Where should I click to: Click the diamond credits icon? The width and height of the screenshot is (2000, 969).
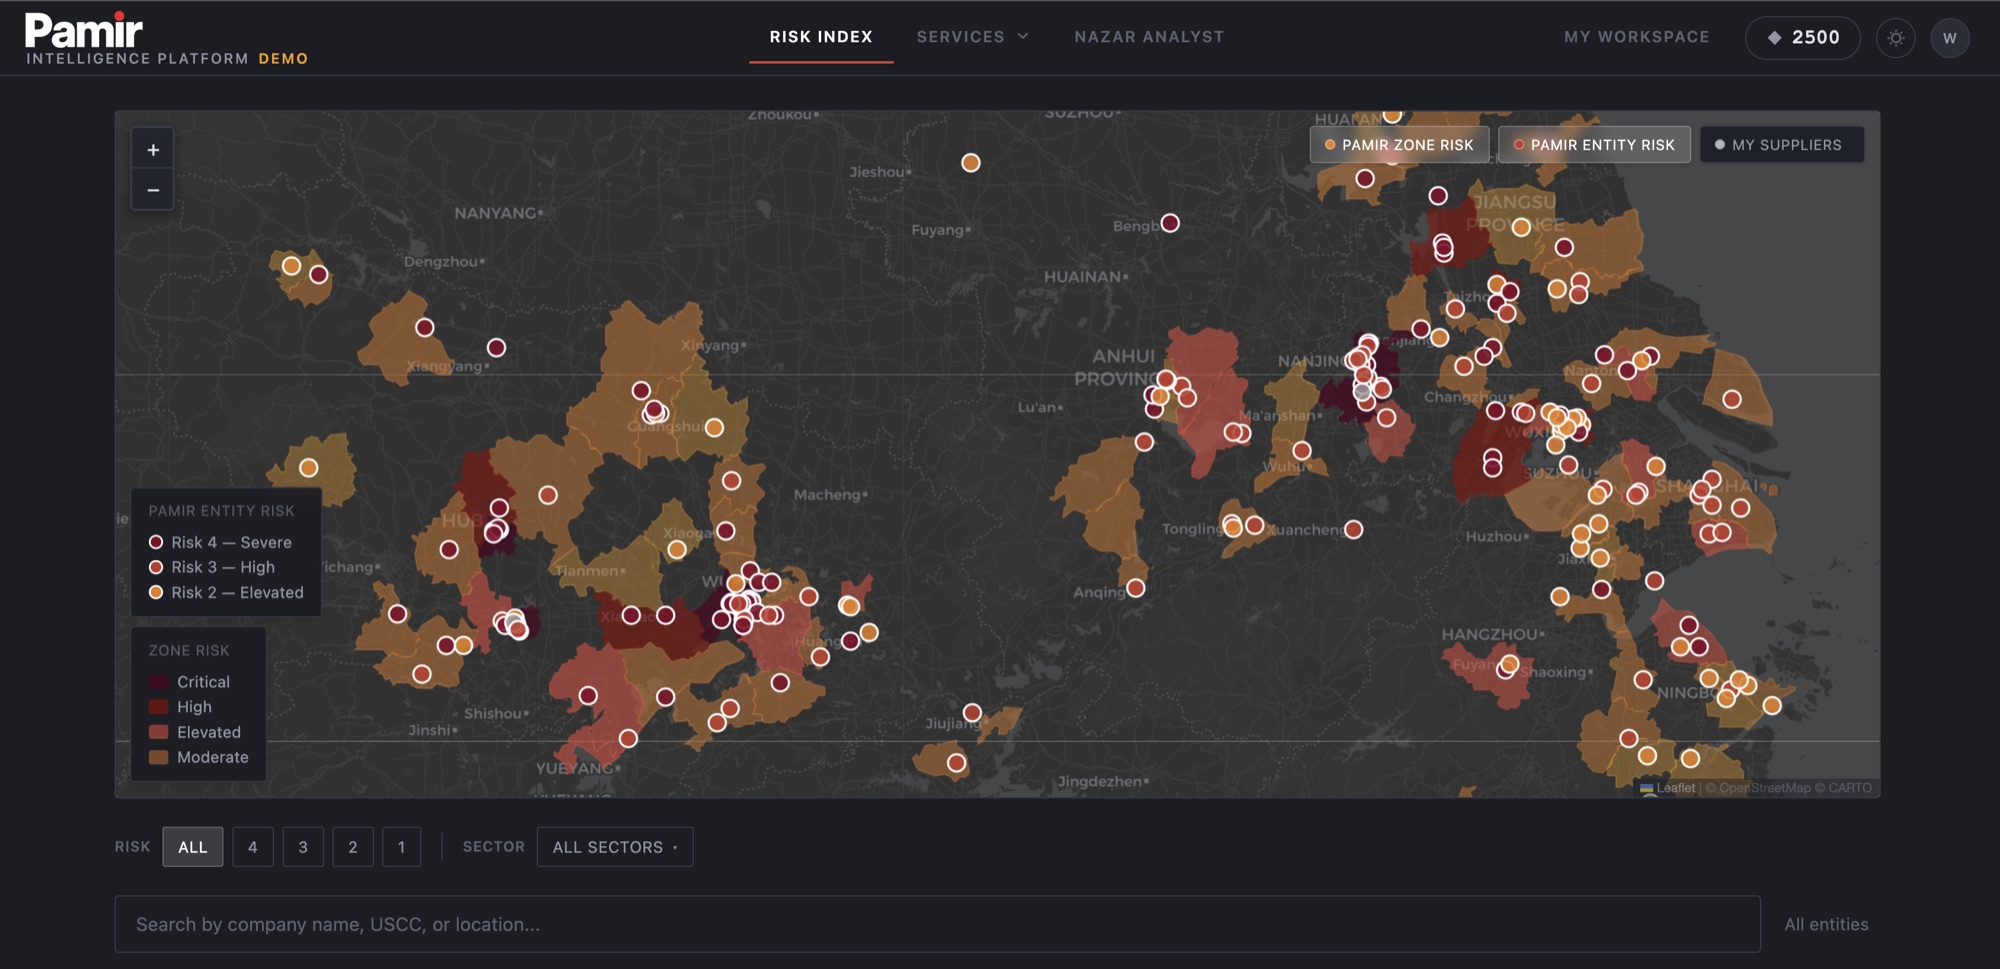[x=1775, y=37]
